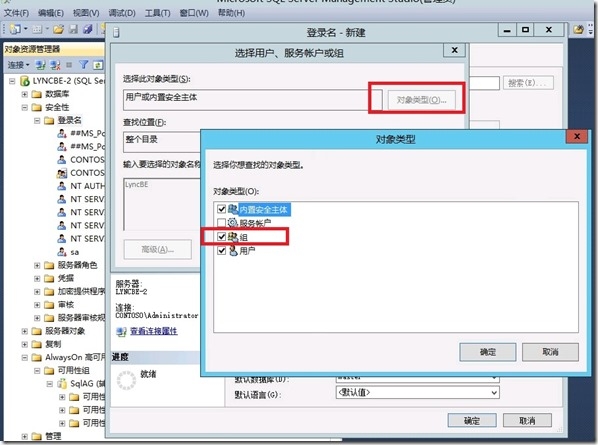This screenshot has width=598, height=445.
Task: Click the top-right toolbar icon in main window
Action: (579, 29)
